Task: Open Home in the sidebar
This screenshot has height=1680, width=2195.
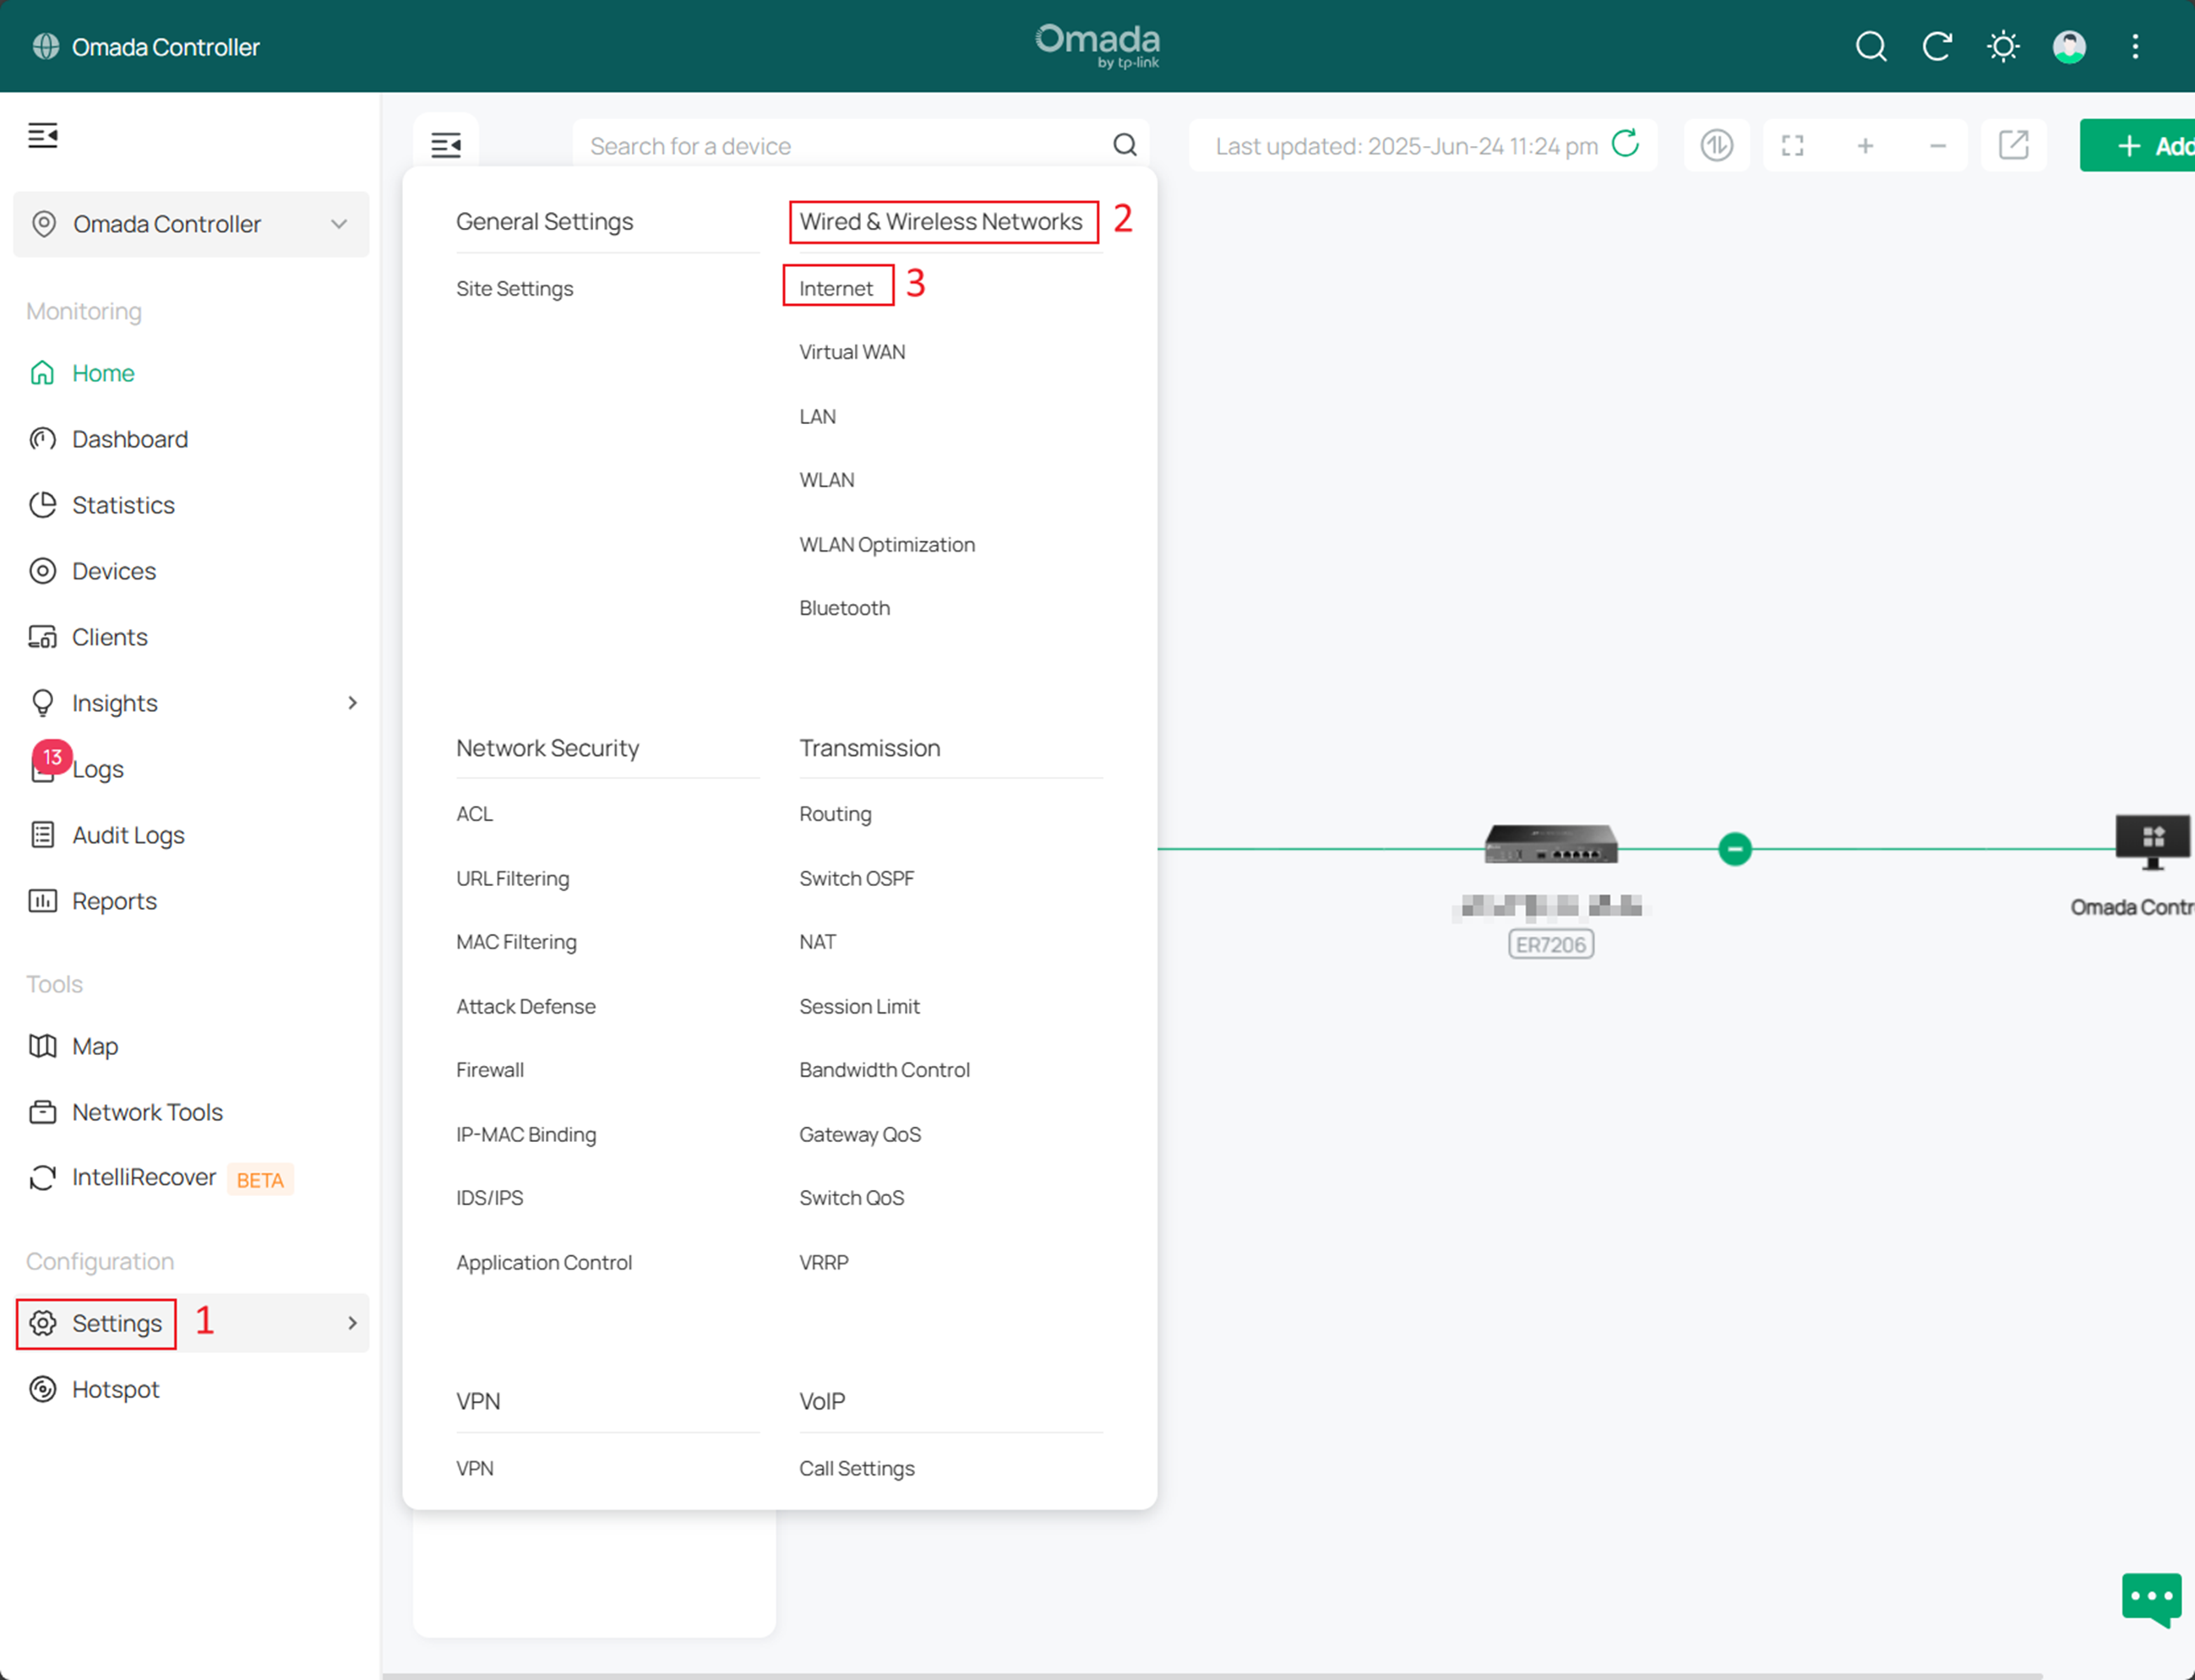Action: tap(190, 373)
